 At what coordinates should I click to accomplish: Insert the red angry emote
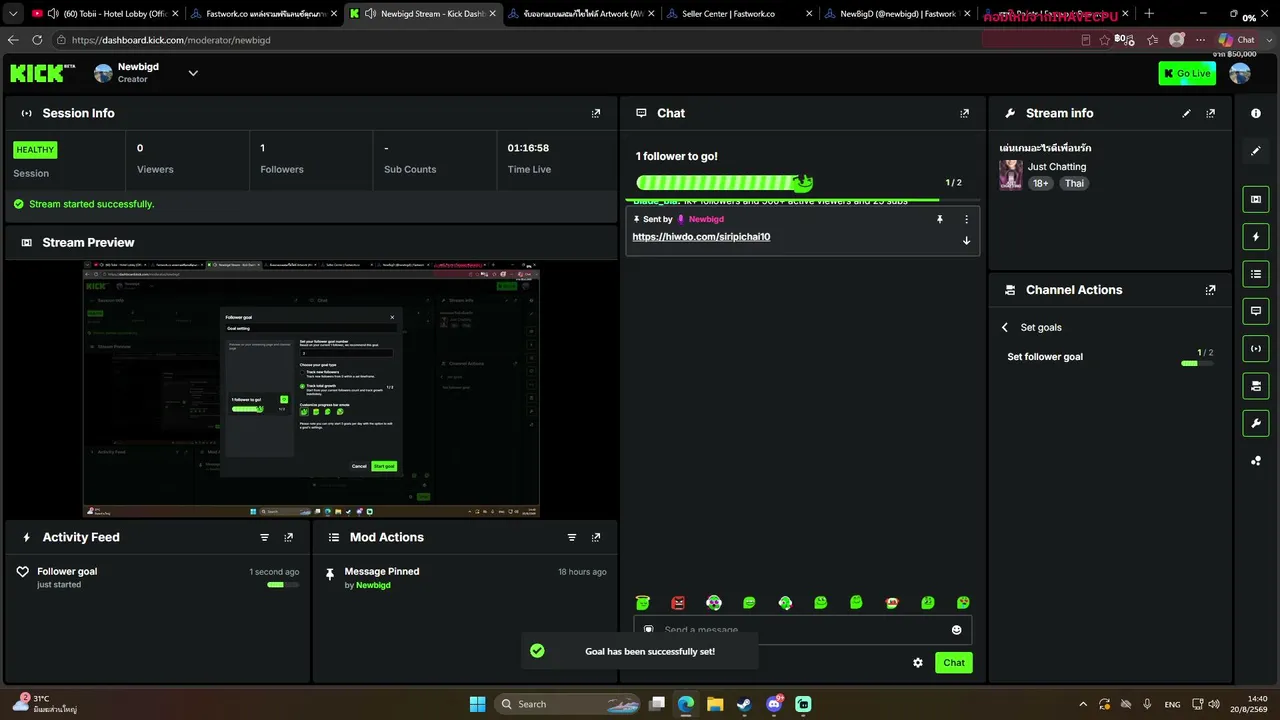[x=678, y=602]
